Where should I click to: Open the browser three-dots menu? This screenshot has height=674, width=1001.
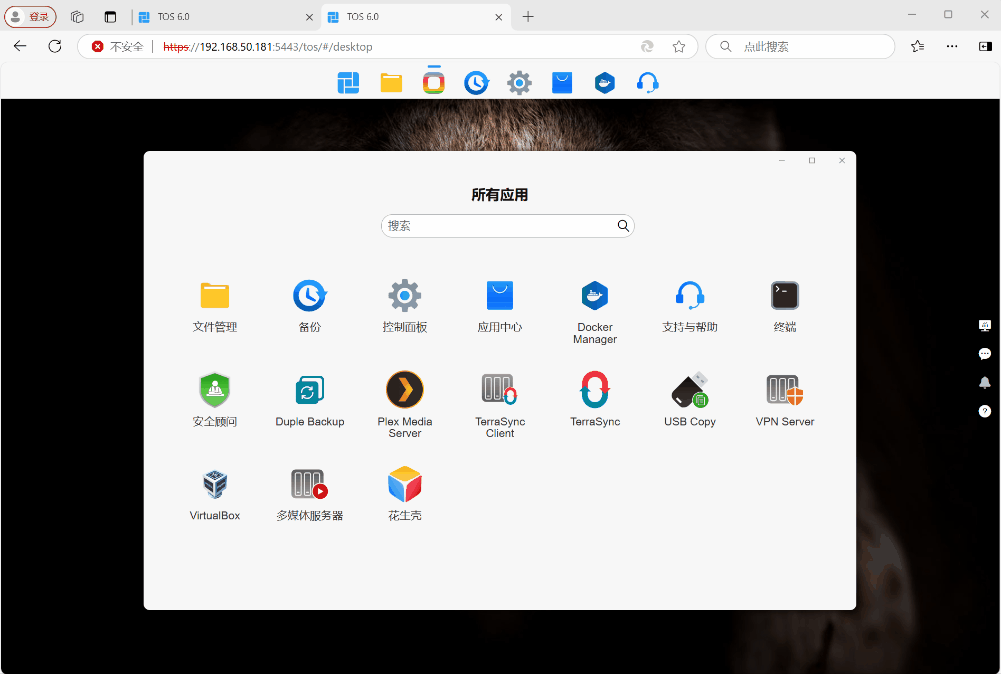952,46
